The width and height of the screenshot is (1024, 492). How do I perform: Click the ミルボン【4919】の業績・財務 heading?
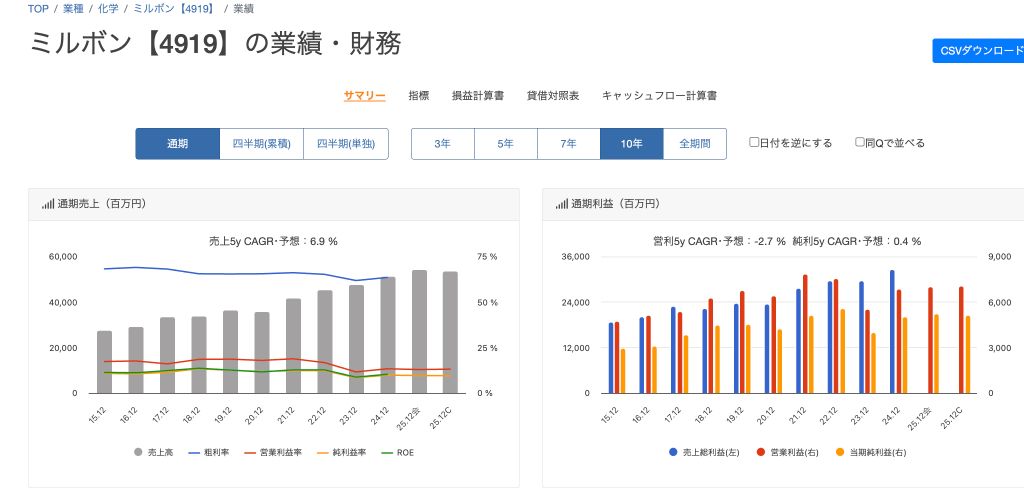(216, 44)
